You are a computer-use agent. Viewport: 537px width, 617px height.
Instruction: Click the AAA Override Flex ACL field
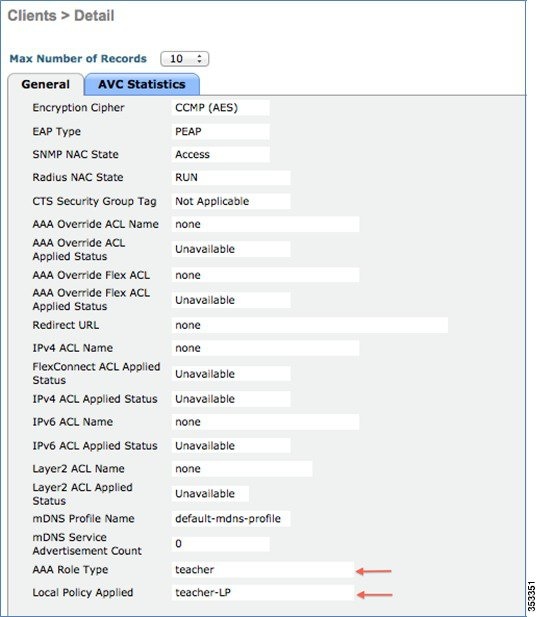point(265,275)
